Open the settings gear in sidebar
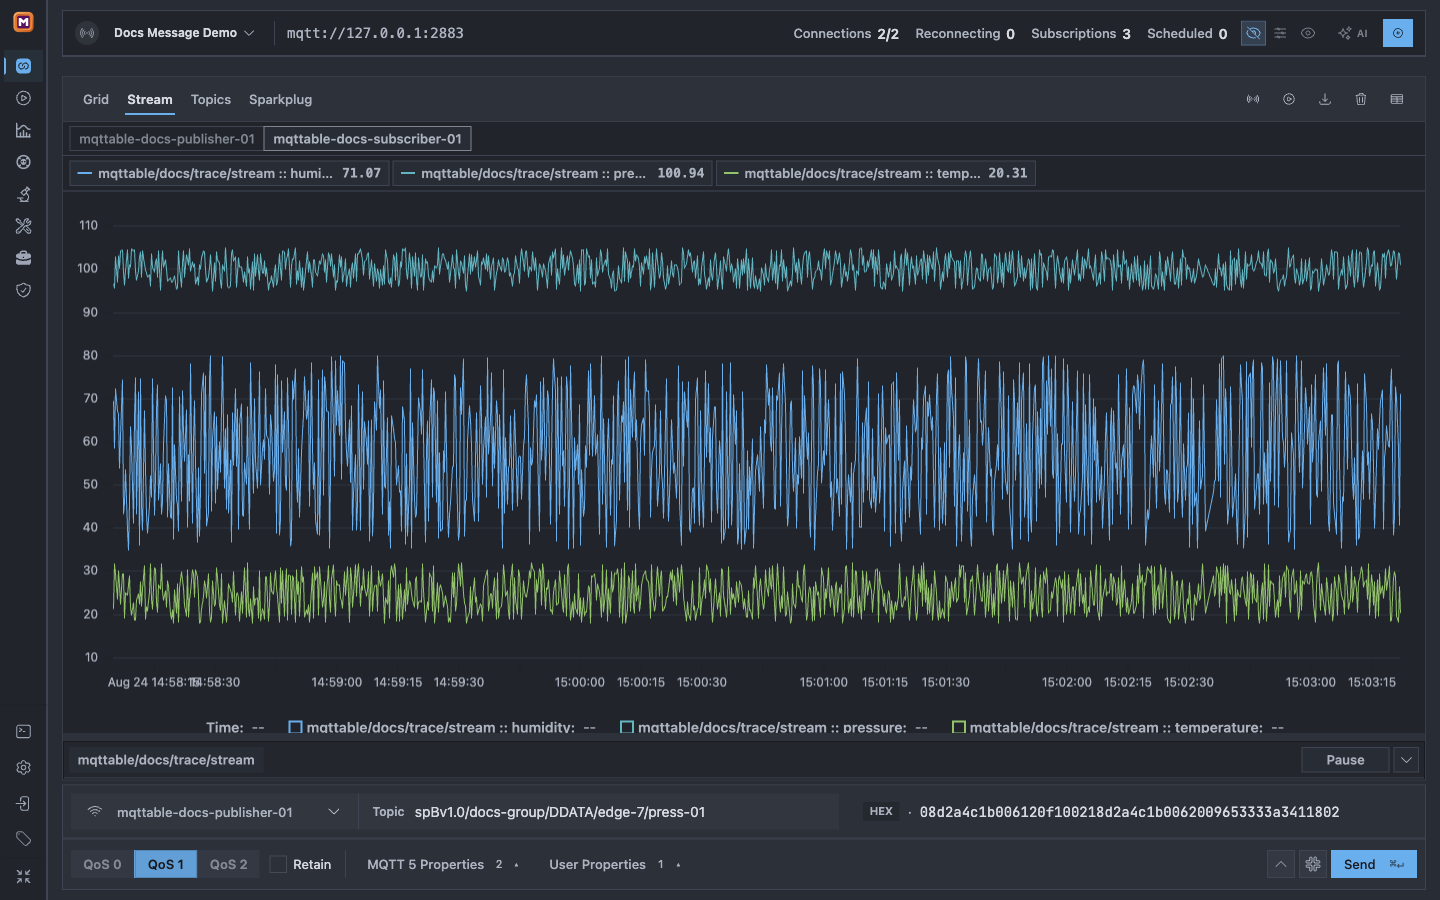Screen dimensions: 1440x900 click(23, 768)
